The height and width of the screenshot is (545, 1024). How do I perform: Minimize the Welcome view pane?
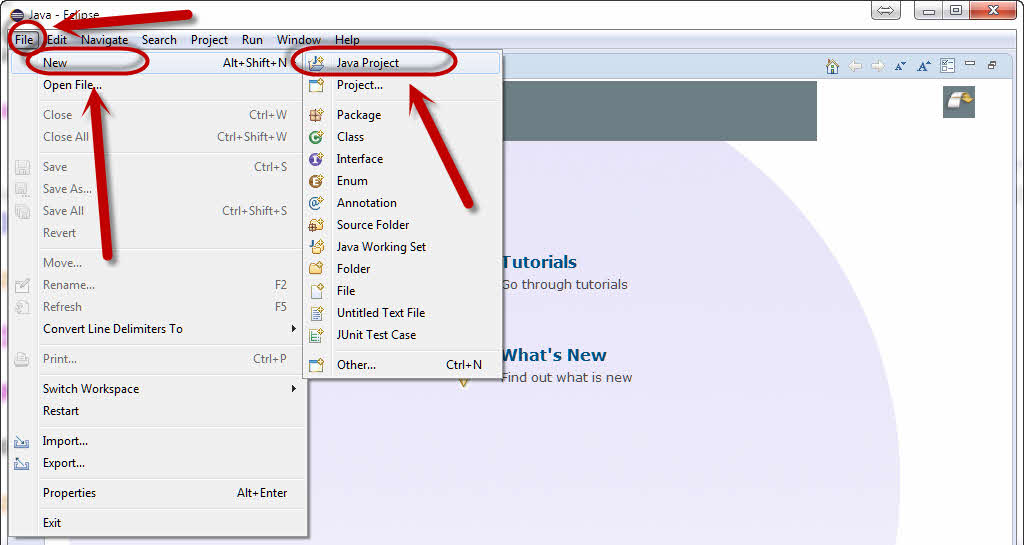point(970,63)
